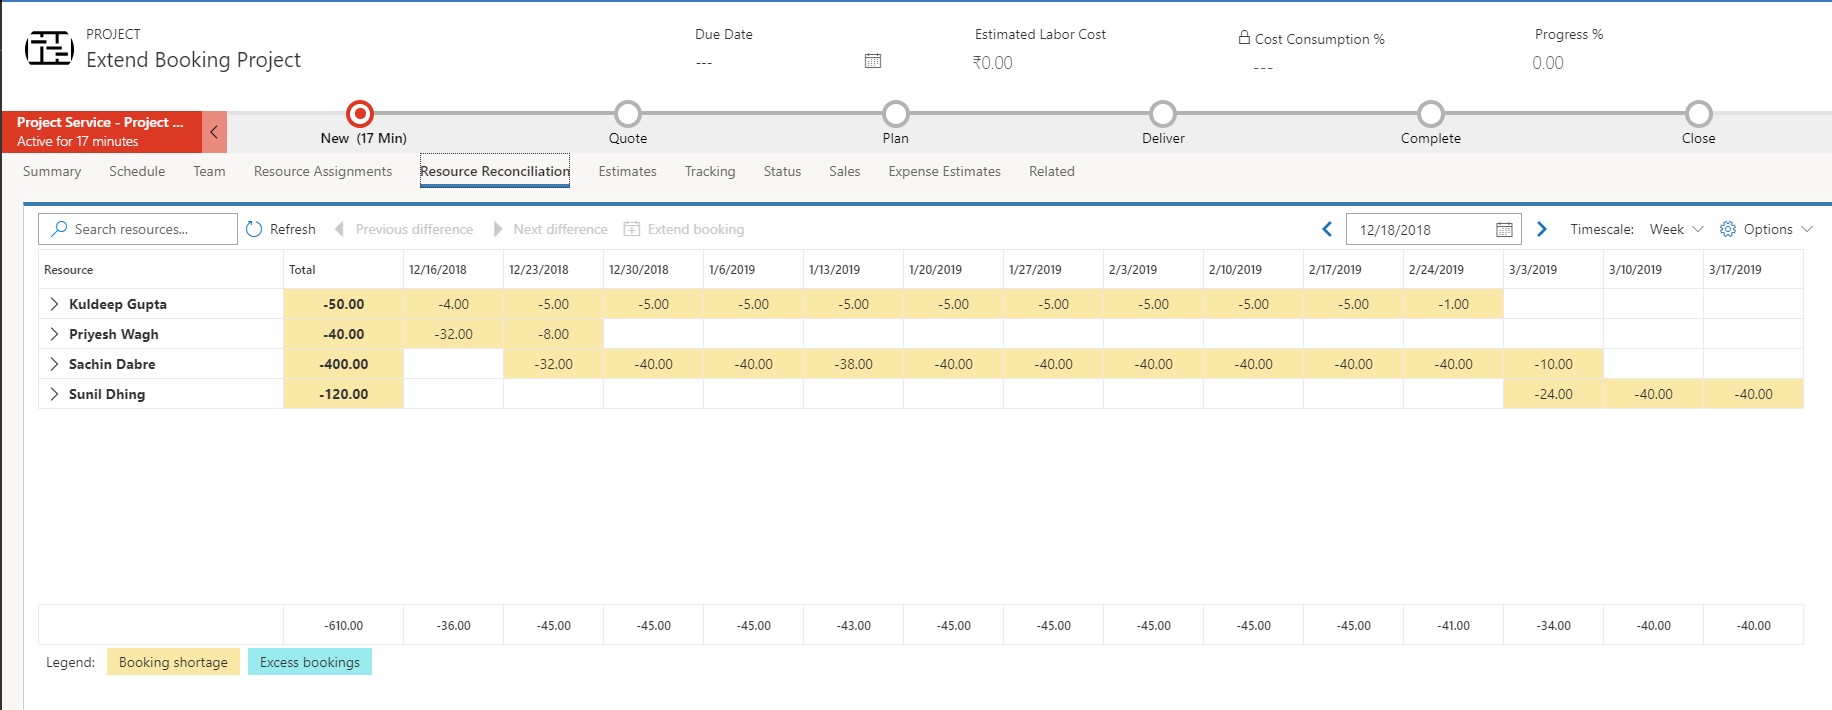Select the Complete stage circle
Screen dimensions: 1832x710
pyautogui.click(x=1431, y=114)
